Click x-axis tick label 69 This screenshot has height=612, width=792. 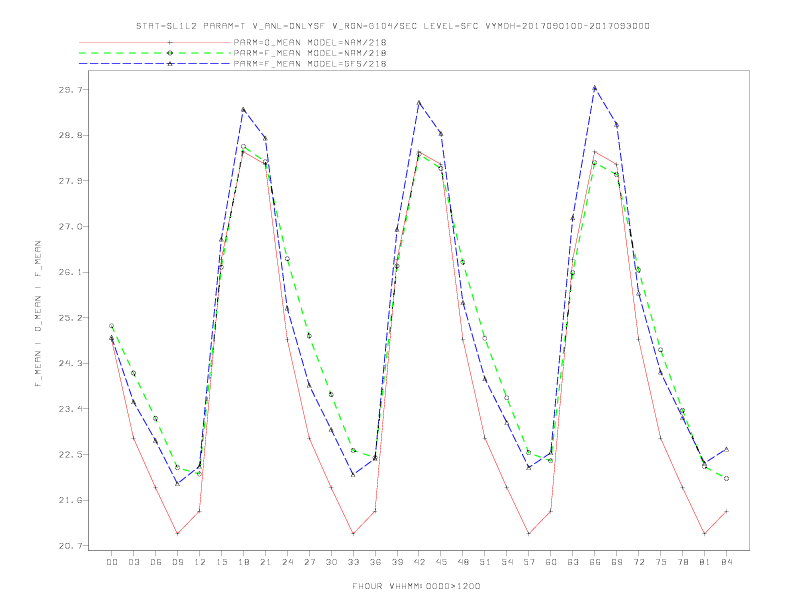[x=617, y=562]
